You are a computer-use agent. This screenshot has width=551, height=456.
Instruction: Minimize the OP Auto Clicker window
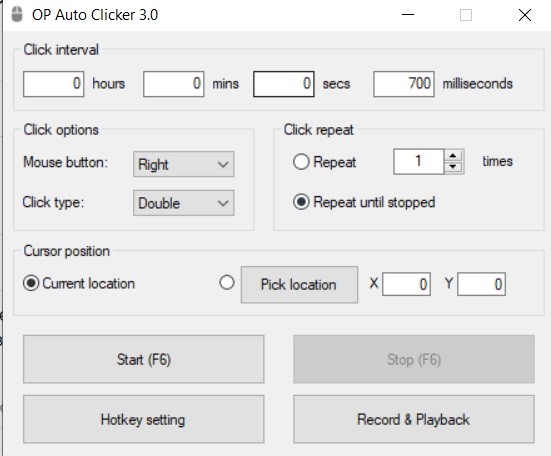(x=408, y=15)
